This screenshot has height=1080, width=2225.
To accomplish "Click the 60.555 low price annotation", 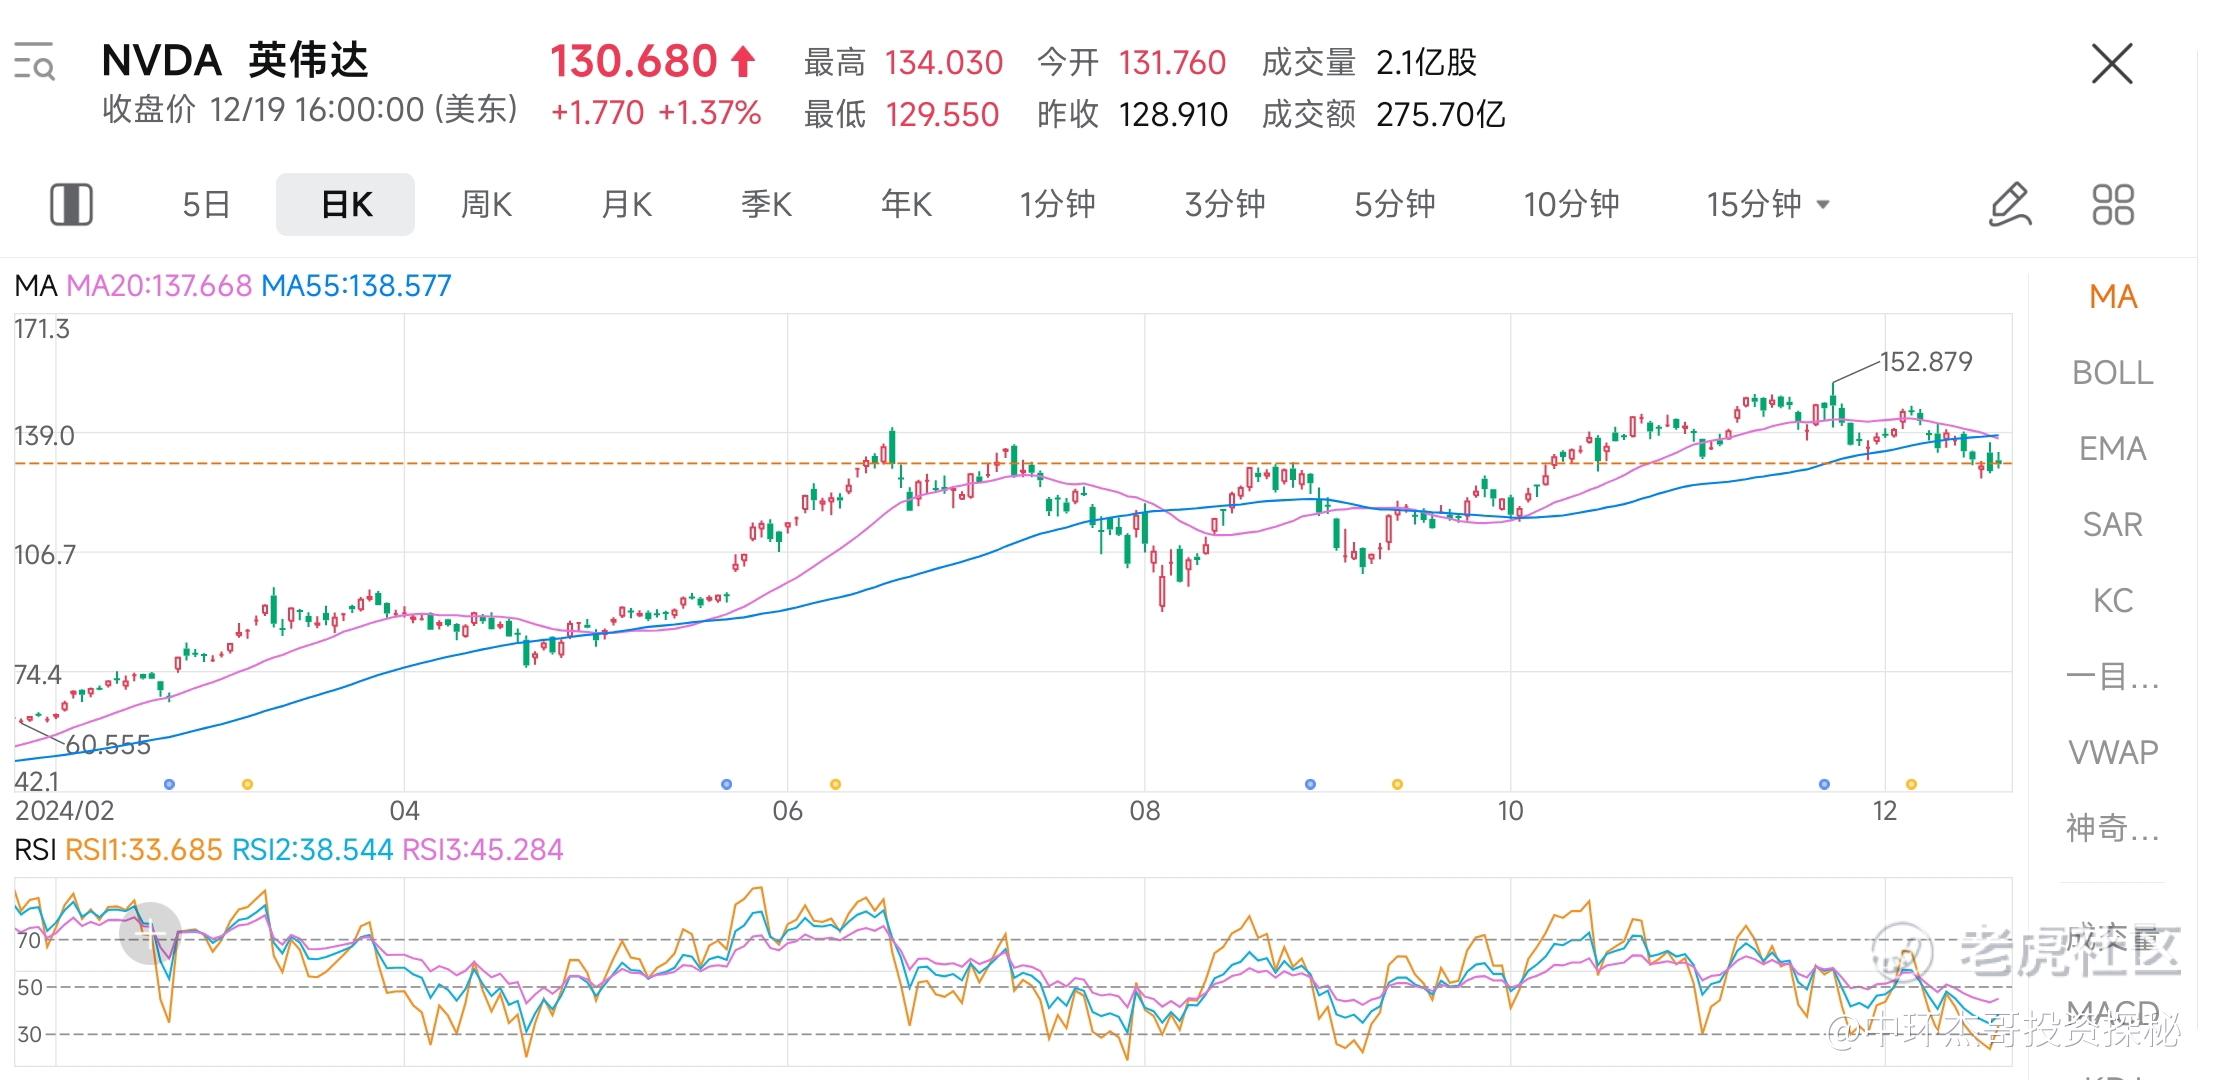I will click(x=108, y=745).
